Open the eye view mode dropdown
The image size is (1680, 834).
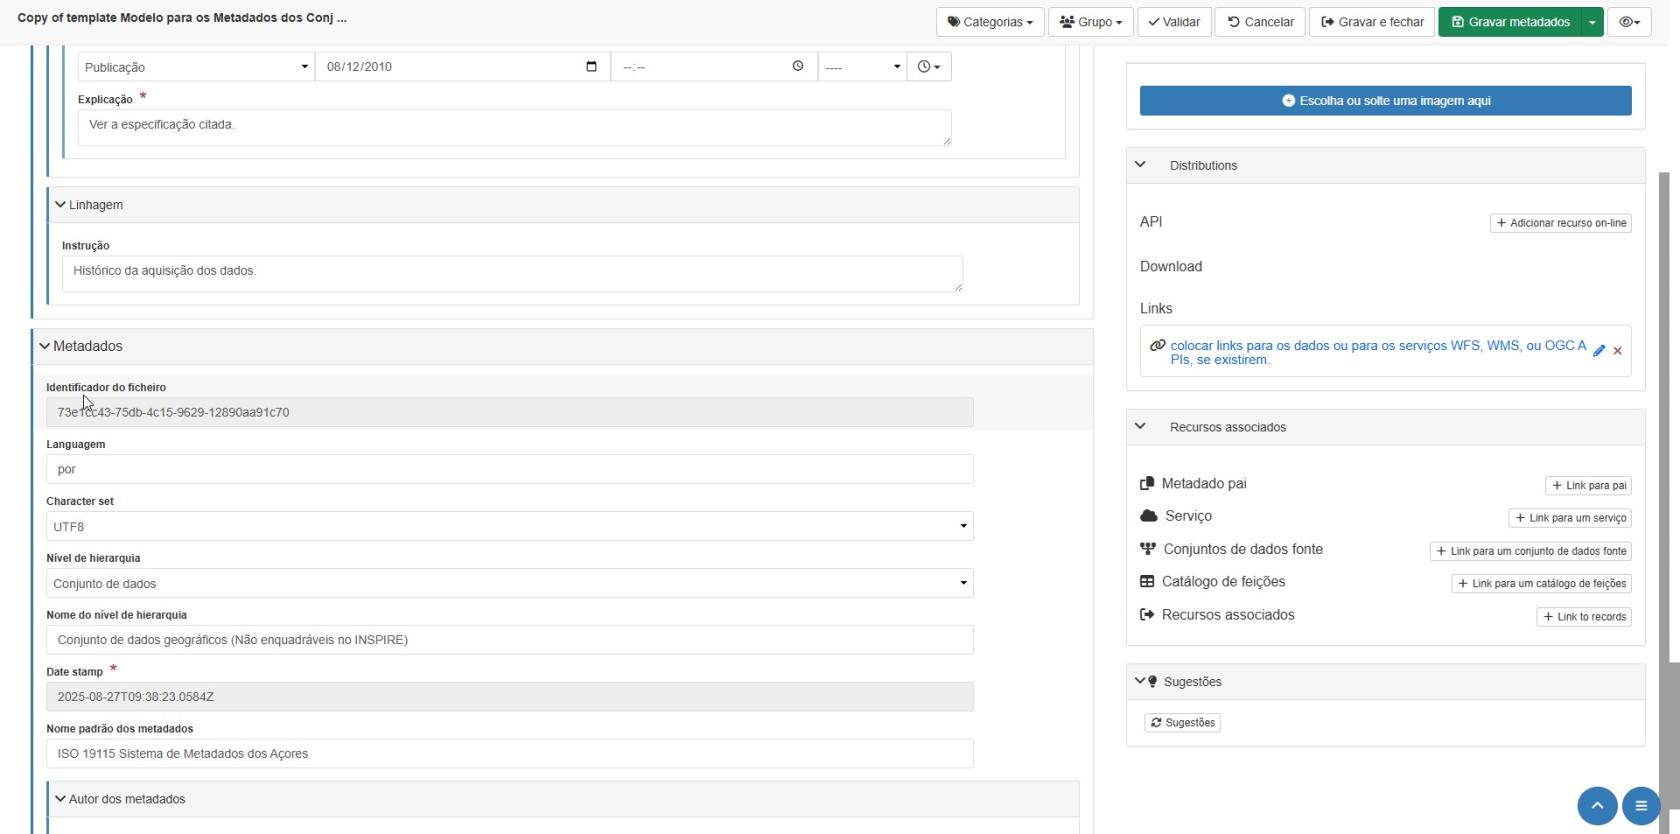(x=1628, y=22)
